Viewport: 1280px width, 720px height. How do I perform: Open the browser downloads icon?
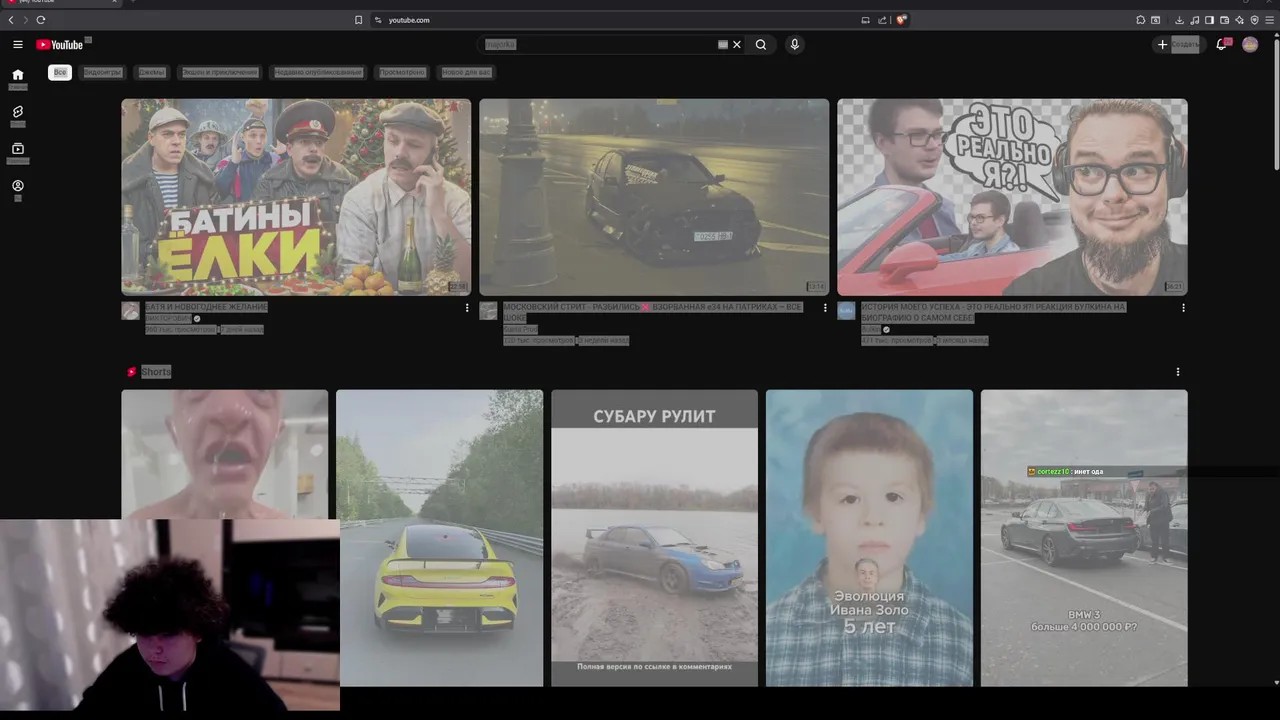point(1179,20)
